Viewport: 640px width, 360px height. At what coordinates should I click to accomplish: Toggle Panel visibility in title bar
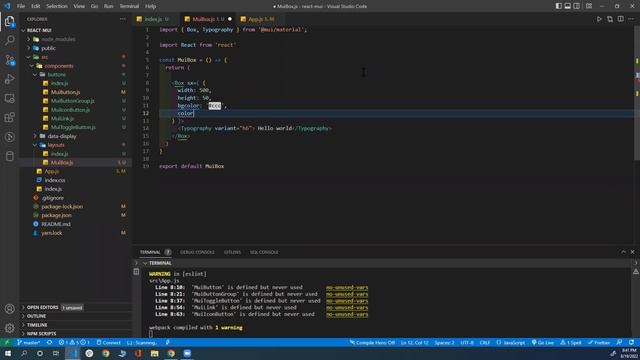[x=567, y=6]
